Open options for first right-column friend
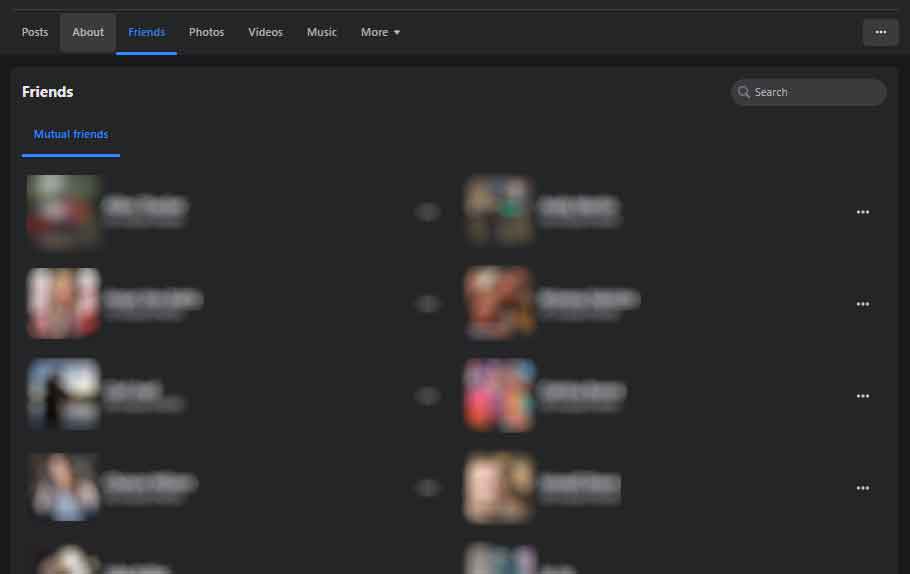 (x=863, y=212)
